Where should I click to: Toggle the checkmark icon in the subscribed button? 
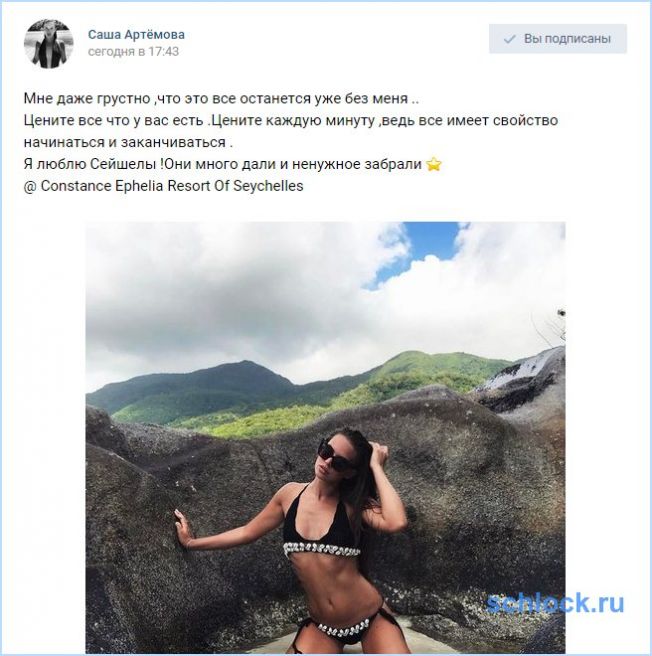(x=509, y=39)
